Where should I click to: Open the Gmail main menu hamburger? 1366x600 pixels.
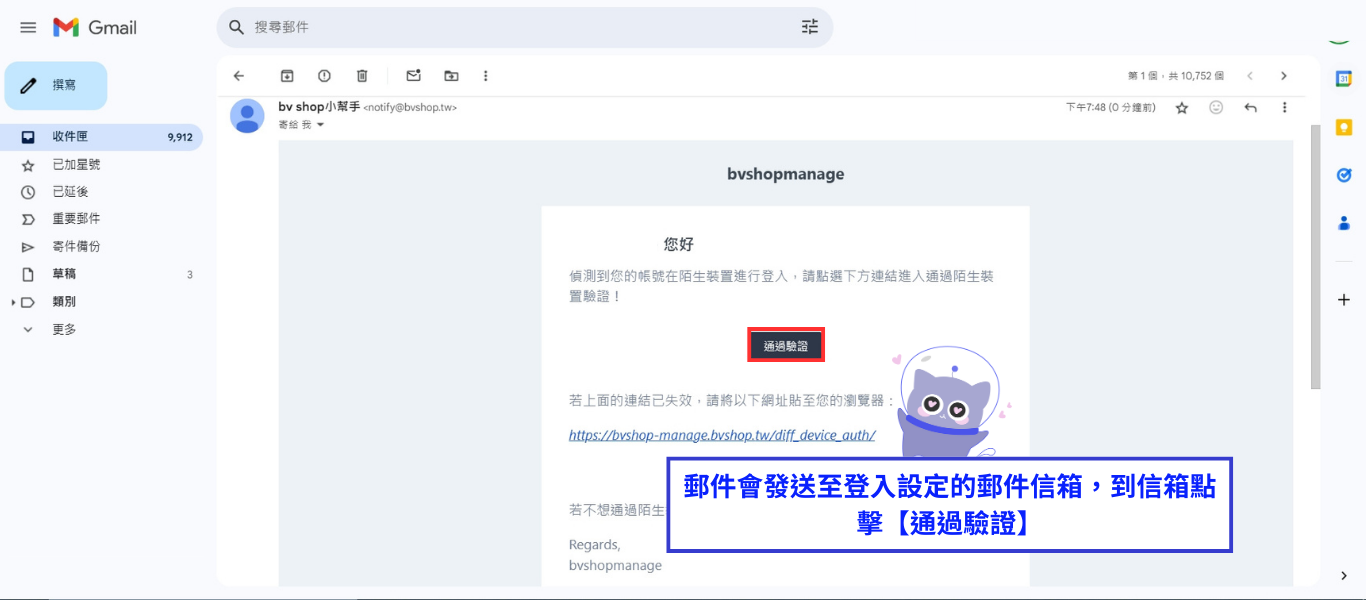pyautogui.click(x=28, y=28)
